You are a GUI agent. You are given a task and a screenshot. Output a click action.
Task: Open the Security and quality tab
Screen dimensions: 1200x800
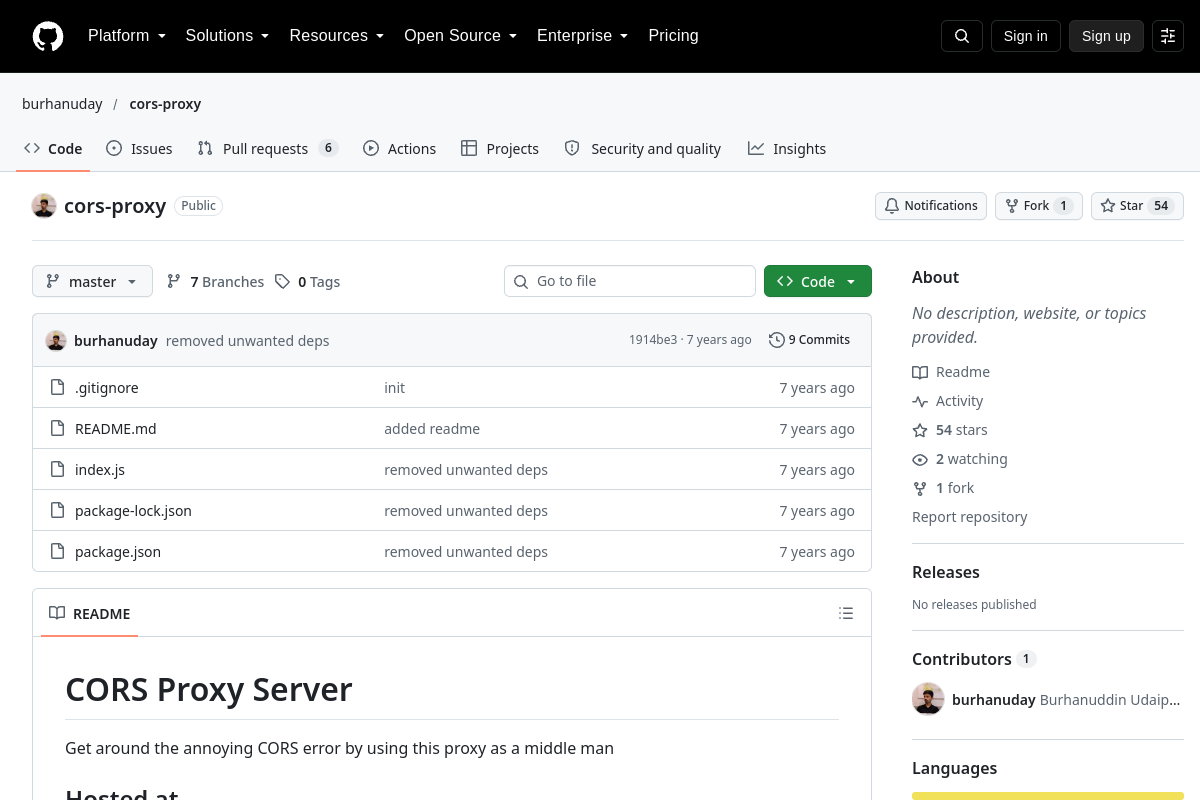pyautogui.click(x=643, y=148)
